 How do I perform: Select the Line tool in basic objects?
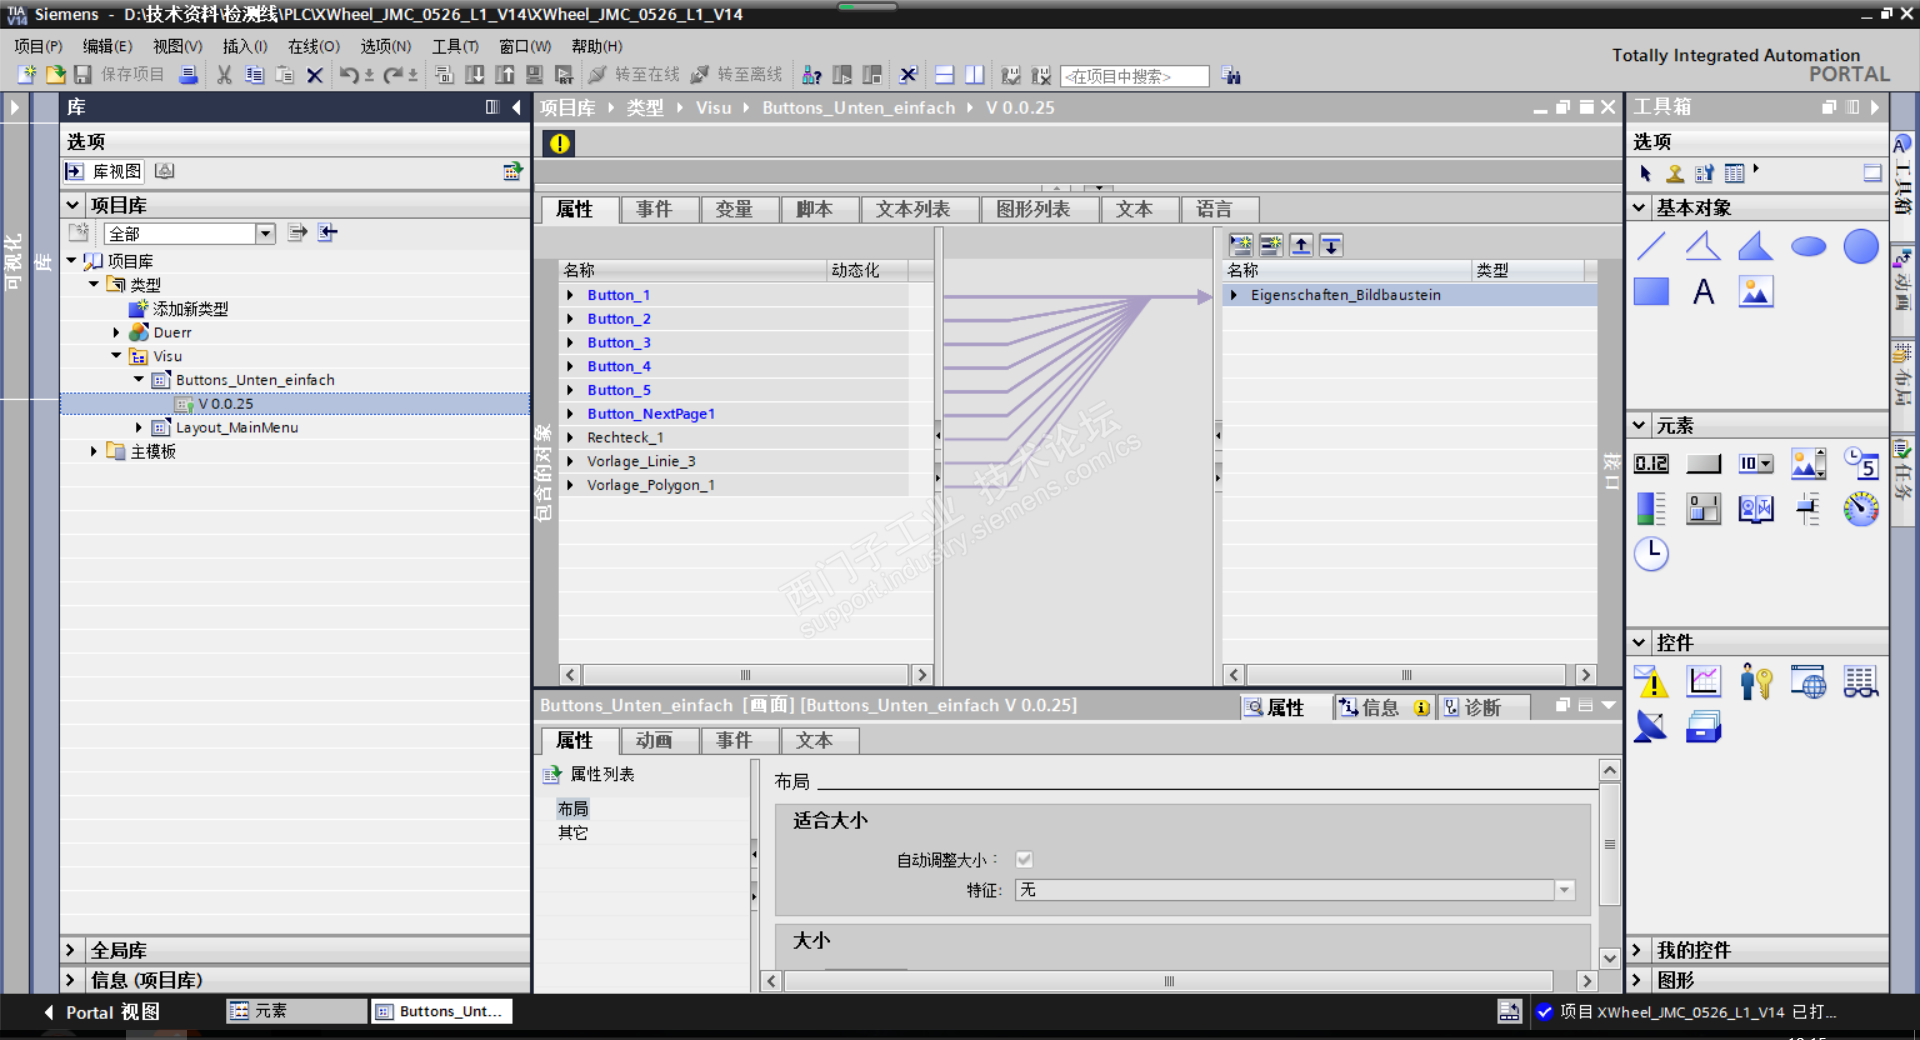tap(1651, 246)
